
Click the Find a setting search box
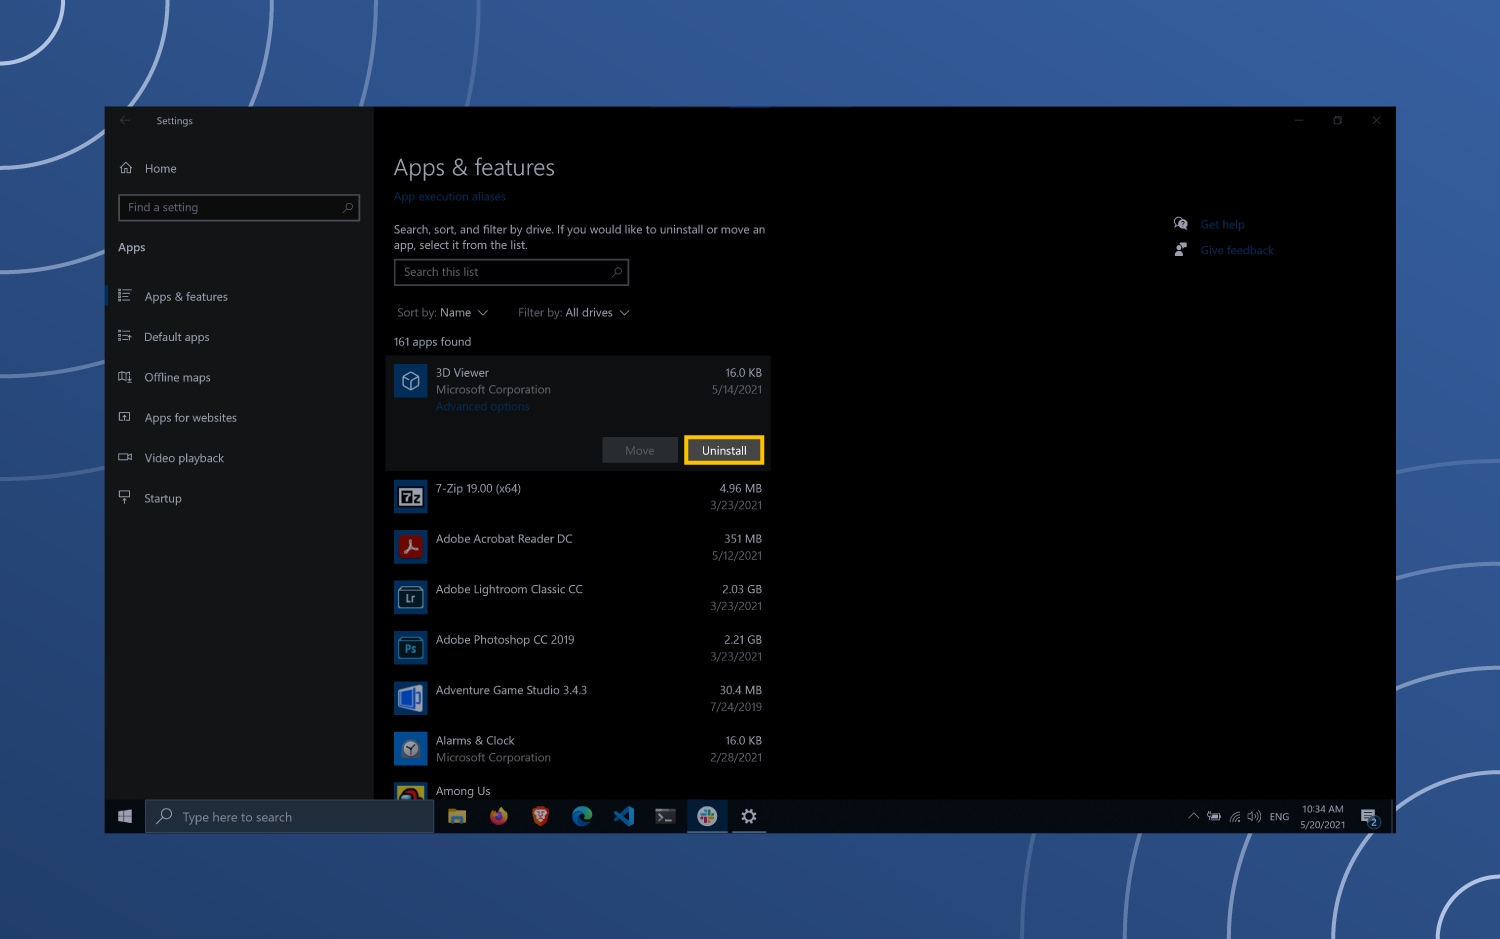point(239,207)
